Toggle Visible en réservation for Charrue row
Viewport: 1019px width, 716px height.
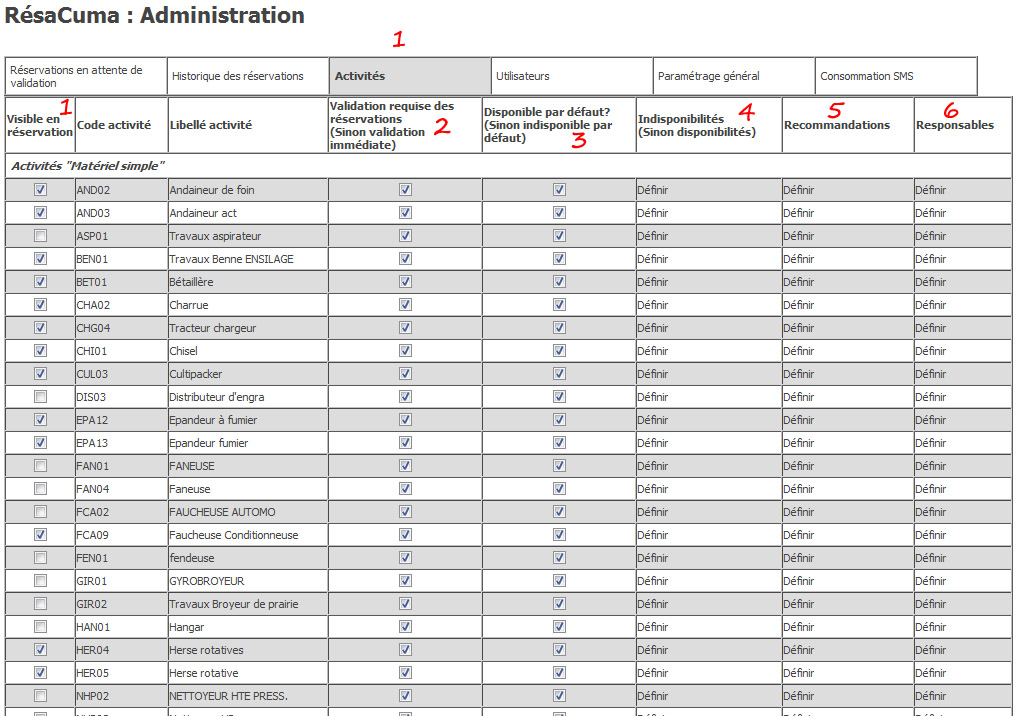point(40,305)
